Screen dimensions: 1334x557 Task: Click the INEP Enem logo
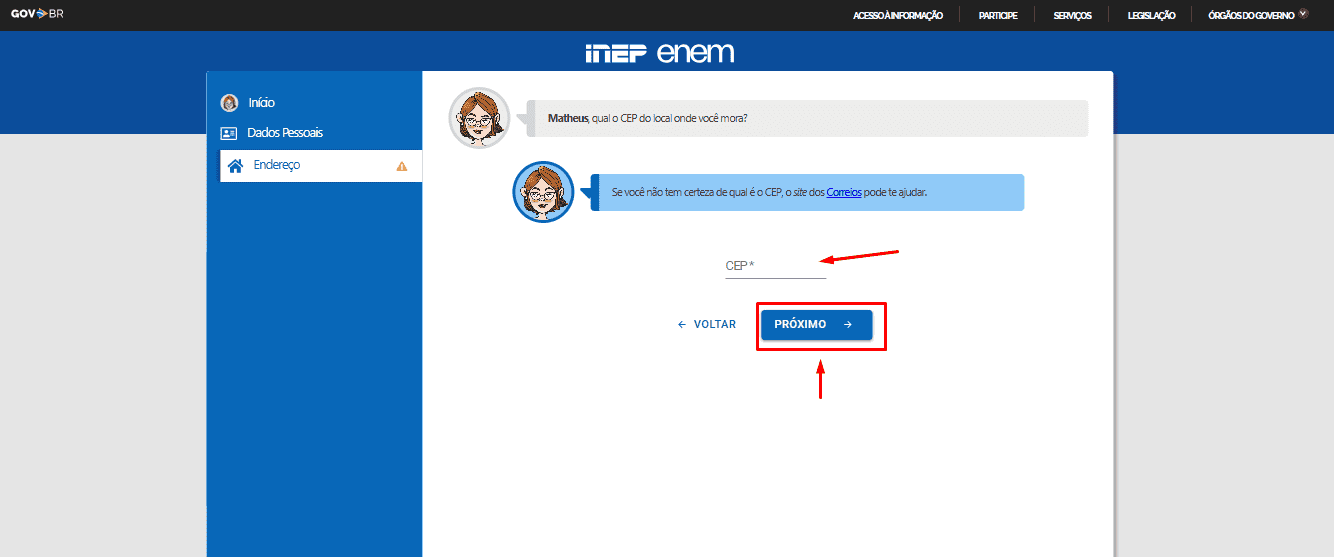click(x=660, y=53)
